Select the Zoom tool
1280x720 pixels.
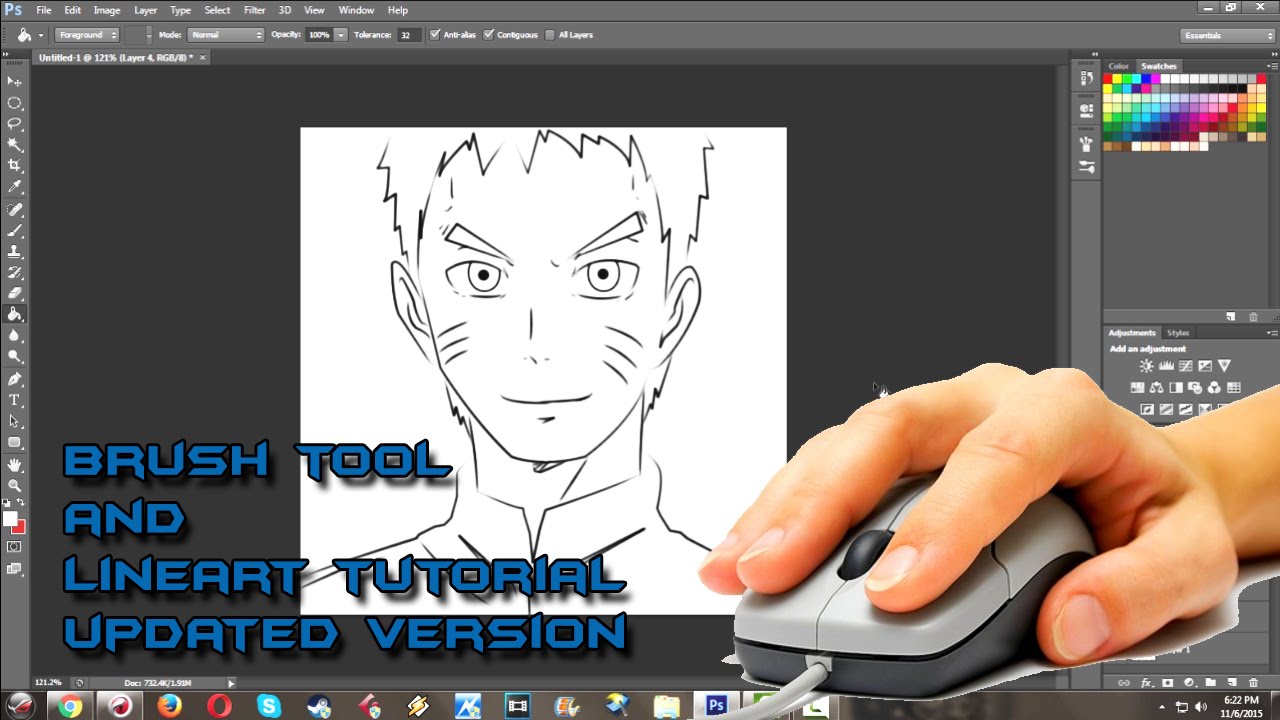click(x=14, y=486)
